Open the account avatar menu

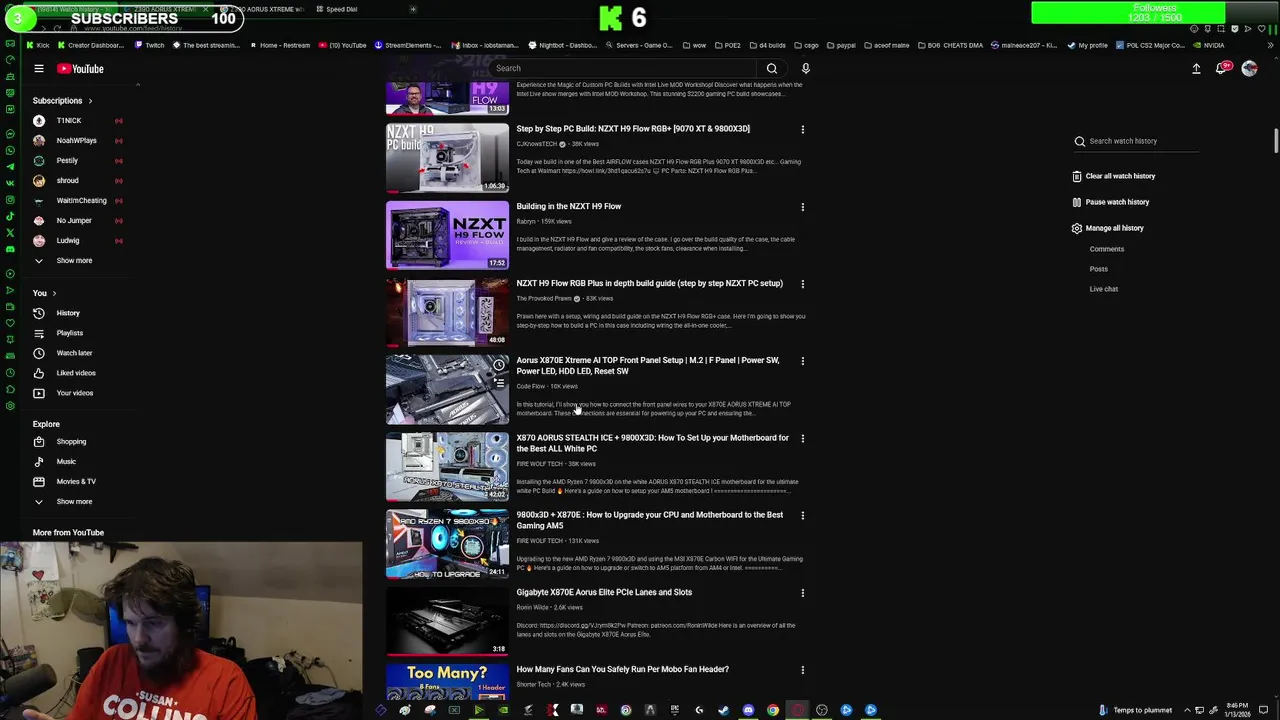click(1249, 69)
